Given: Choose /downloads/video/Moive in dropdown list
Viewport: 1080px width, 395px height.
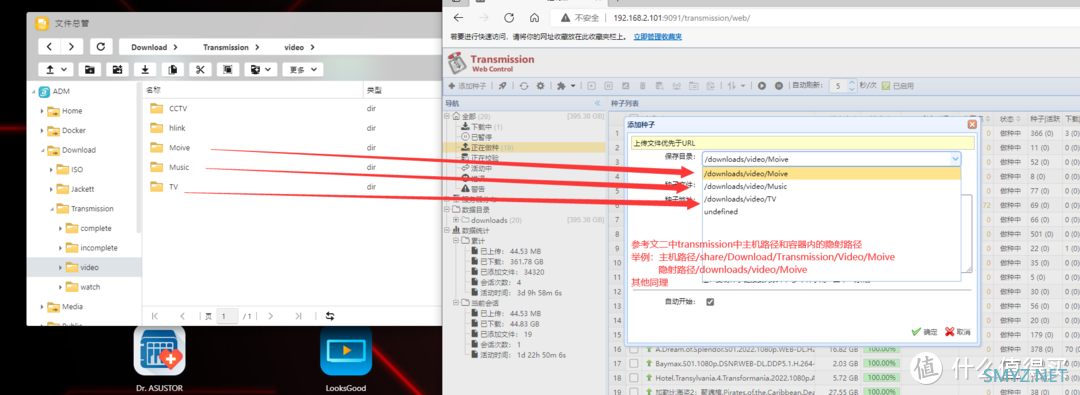Looking at the screenshot, I should pos(831,174).
